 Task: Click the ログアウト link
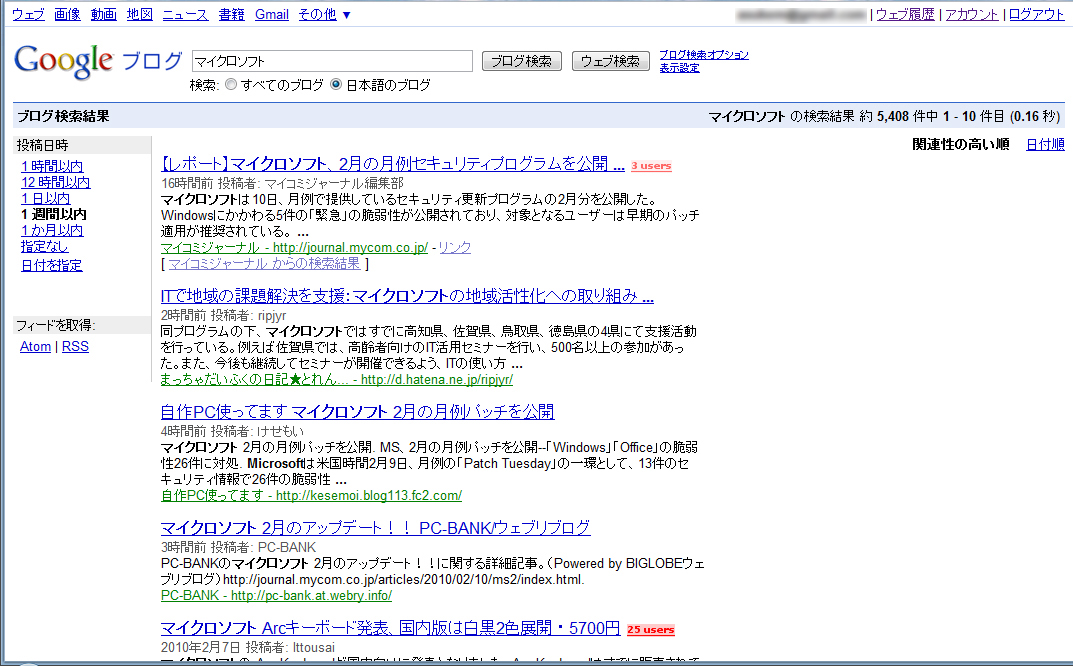(x=1036, y=14)
